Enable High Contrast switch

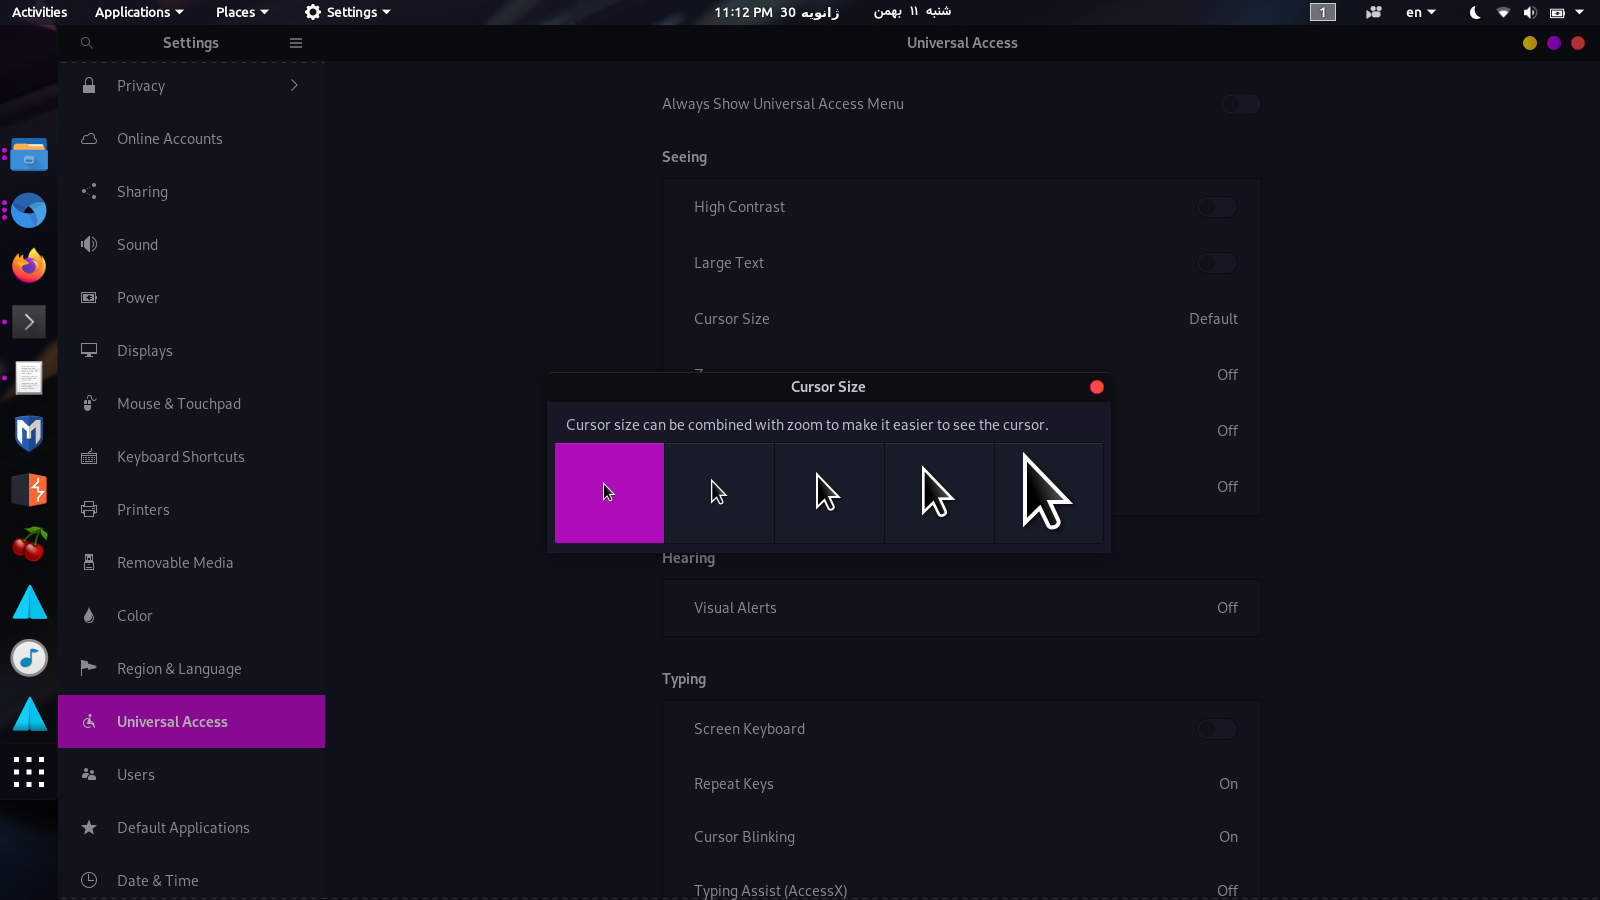point(1216,207)
